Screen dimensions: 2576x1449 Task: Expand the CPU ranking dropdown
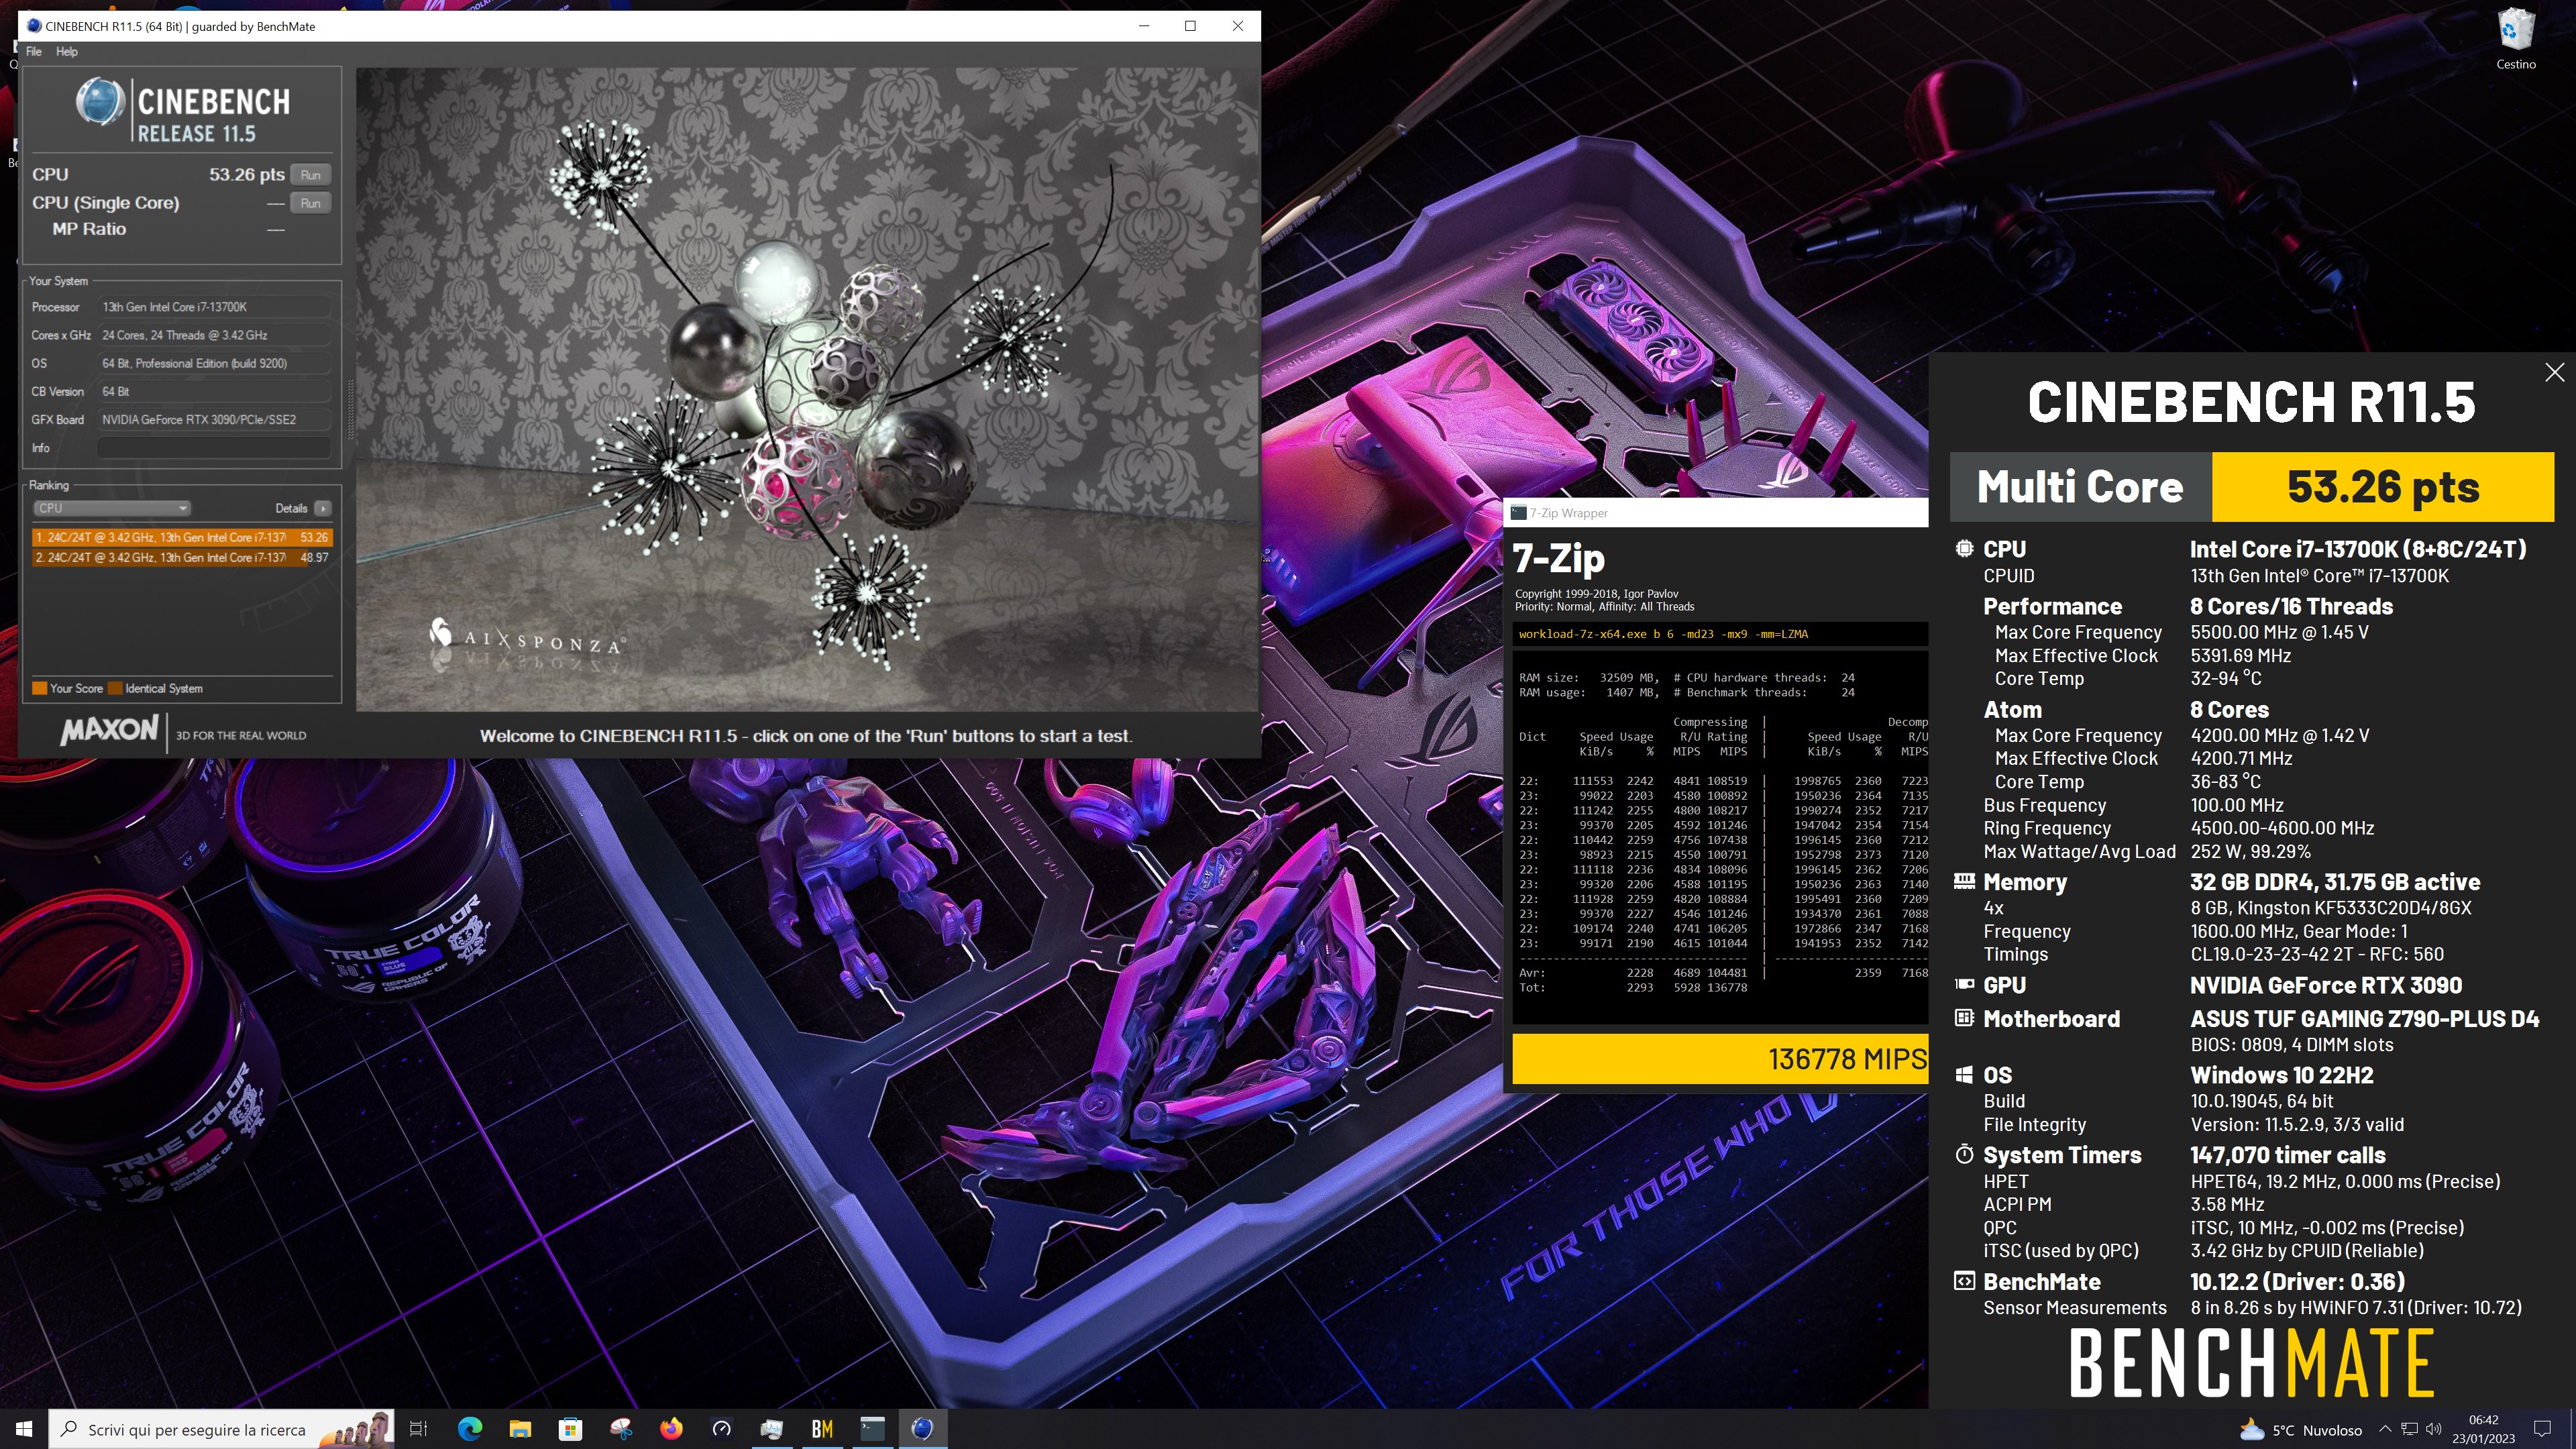click(112, 508)
